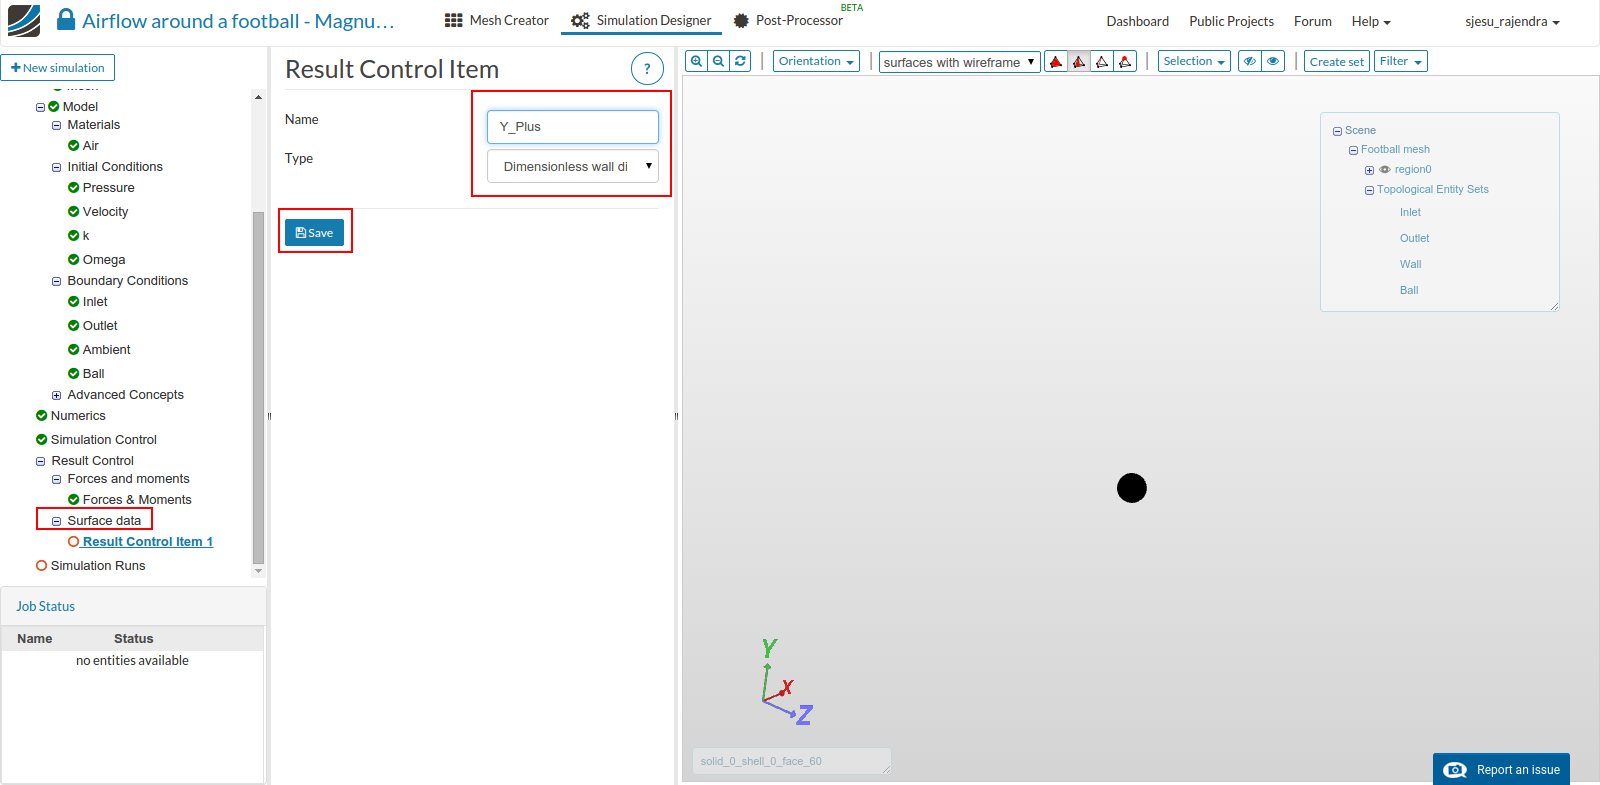Open Public Projects page

(1232, 21)
